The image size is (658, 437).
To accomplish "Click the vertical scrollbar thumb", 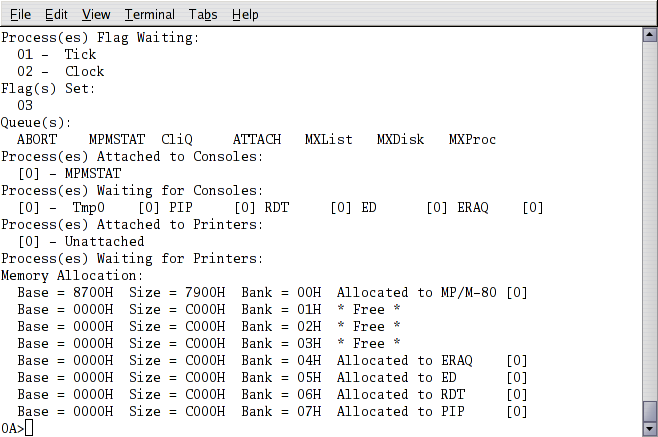I will coord(649,410).
